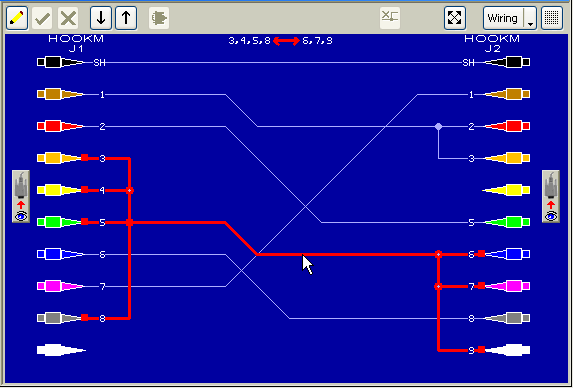Click the fit-to-window expand arrows icon
573x388 pixels.
[455, 18]
